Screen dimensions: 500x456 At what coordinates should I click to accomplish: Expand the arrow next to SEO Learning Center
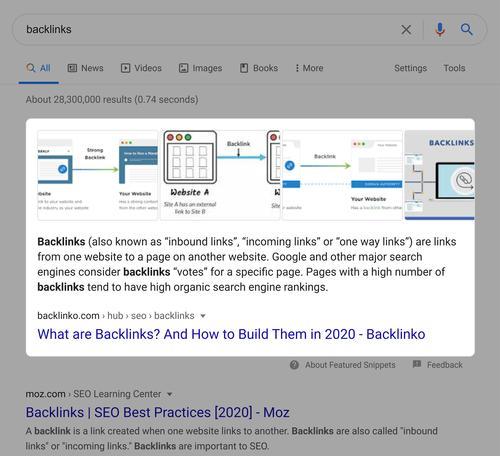tap(169, 394)
